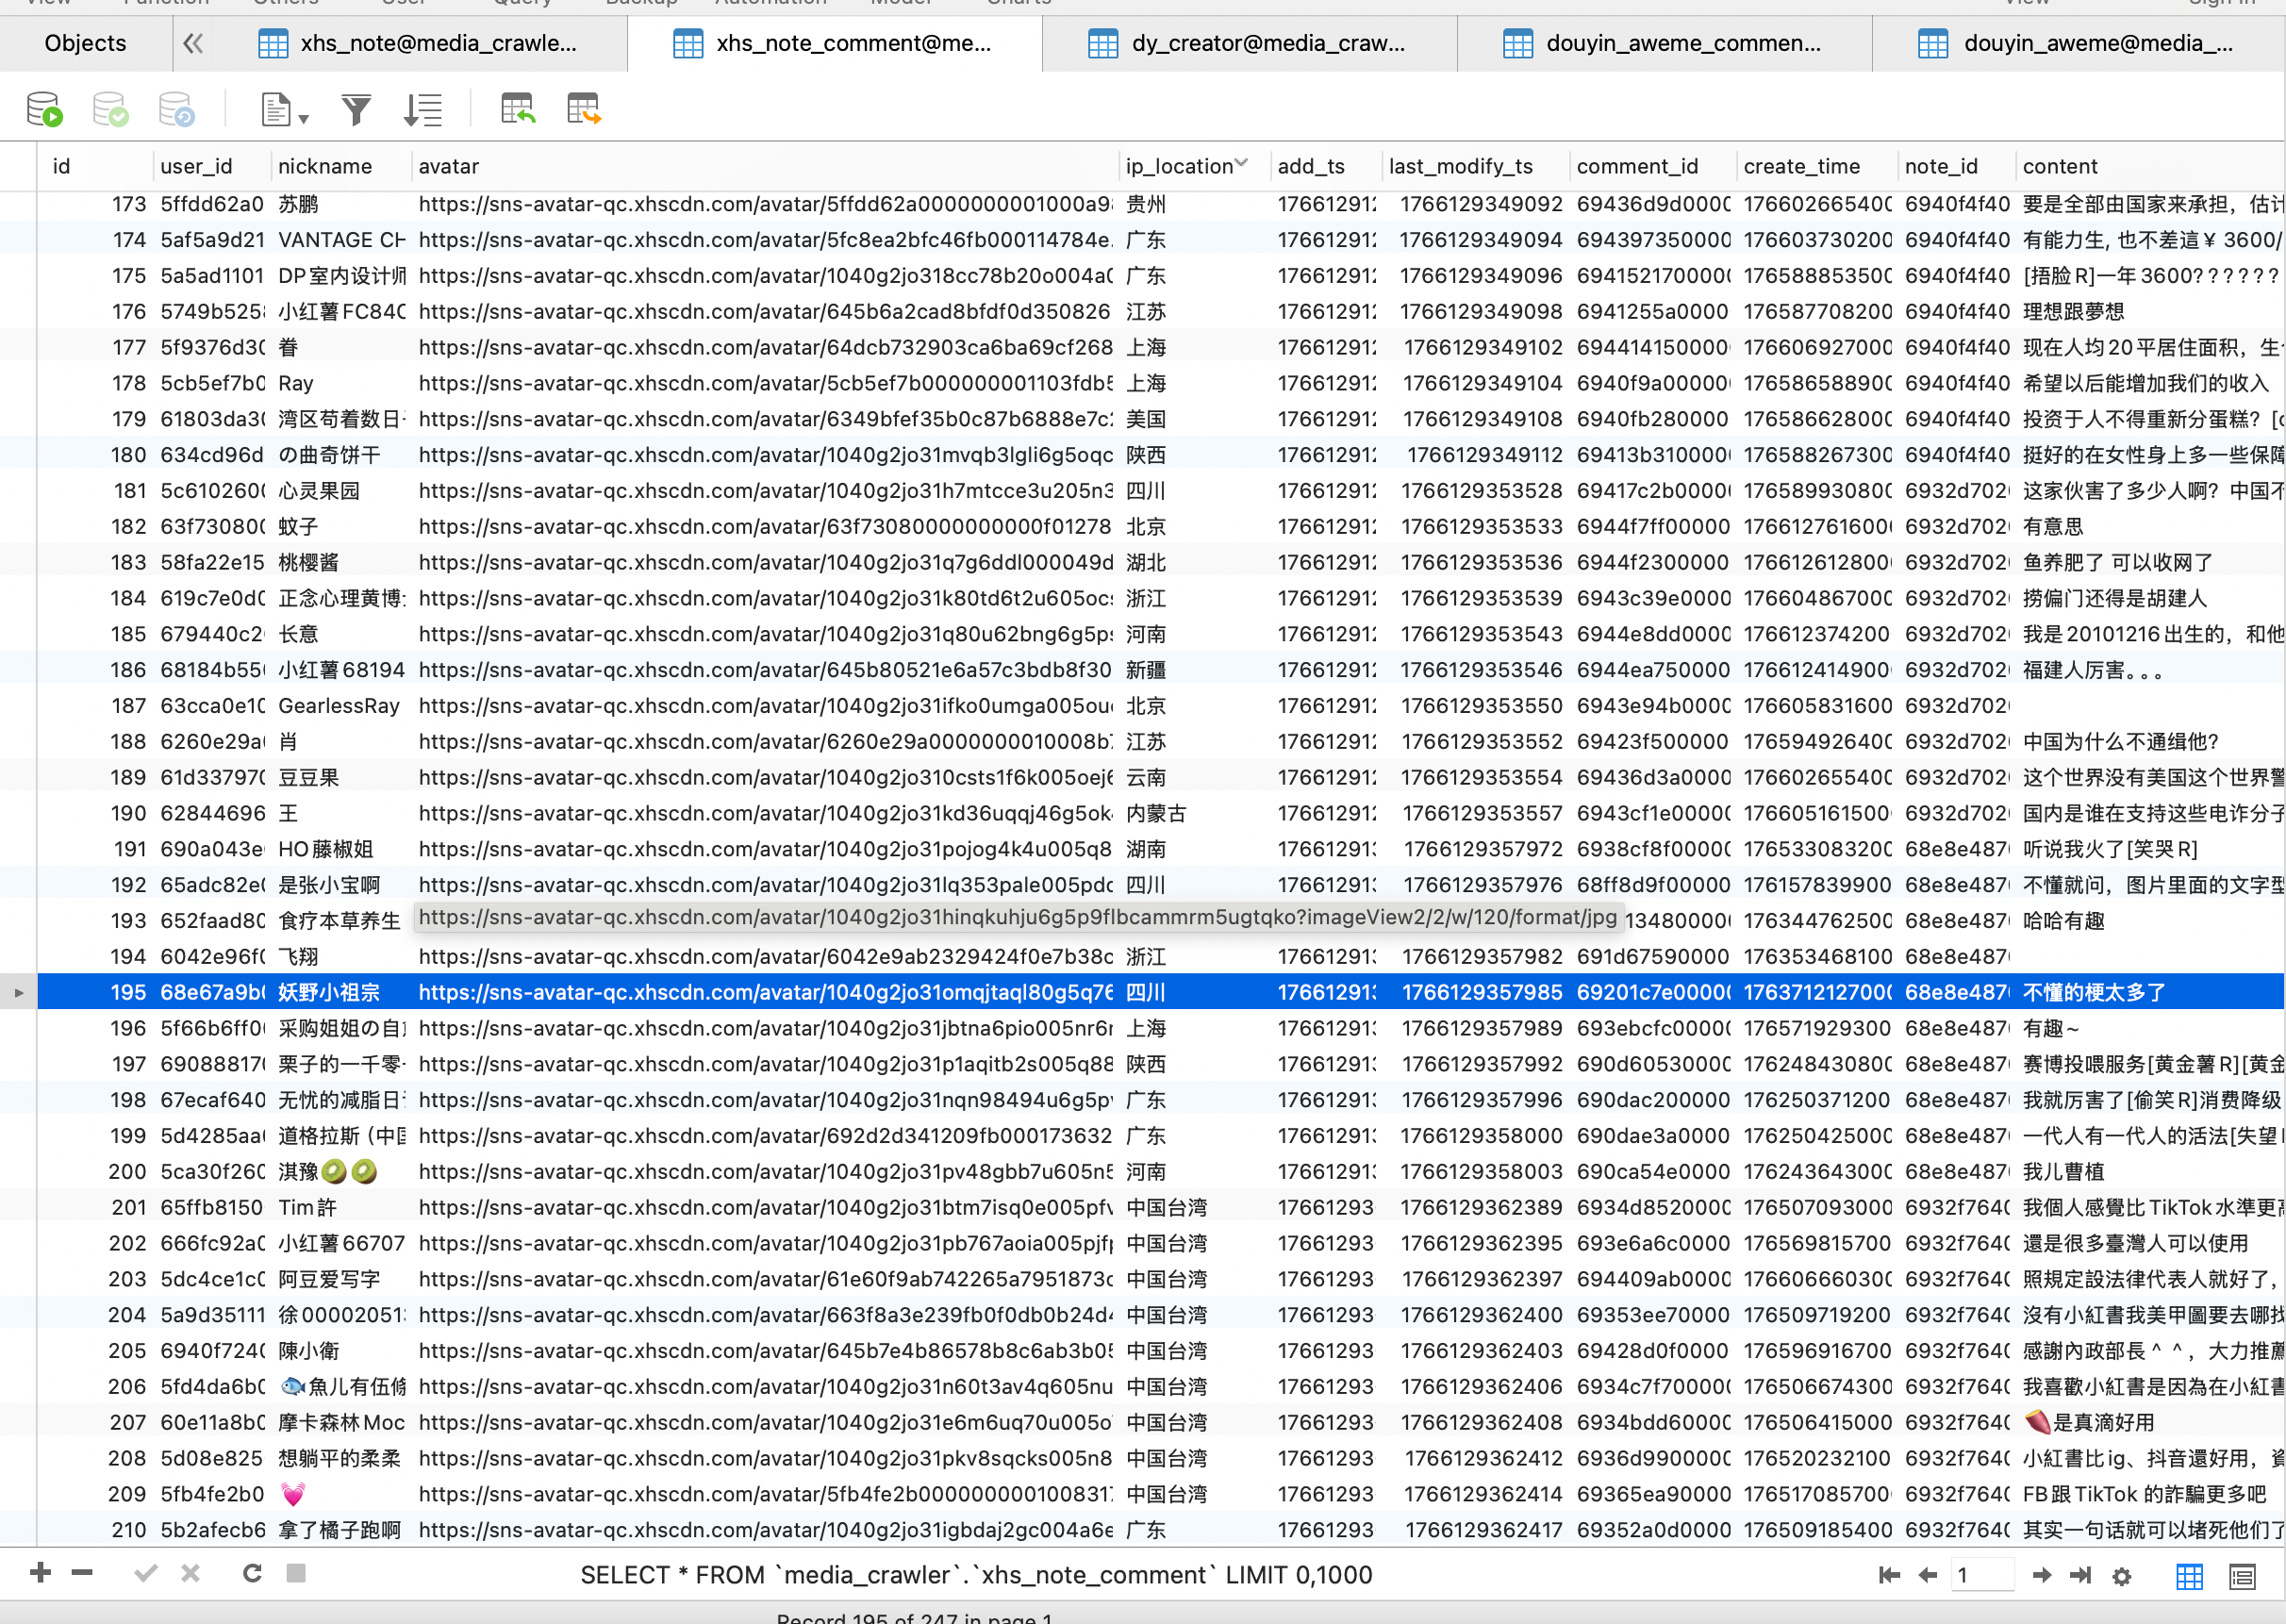2286x1624 pixels.
Task: Add a new record with plus icon
Action: [41, 1573]
